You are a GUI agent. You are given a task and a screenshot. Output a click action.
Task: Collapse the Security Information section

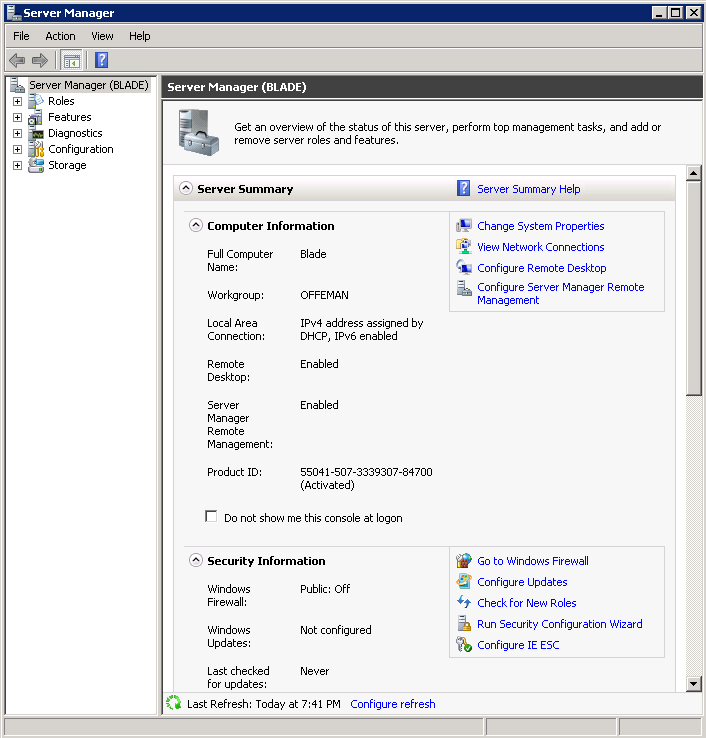[x=196, y=560]
